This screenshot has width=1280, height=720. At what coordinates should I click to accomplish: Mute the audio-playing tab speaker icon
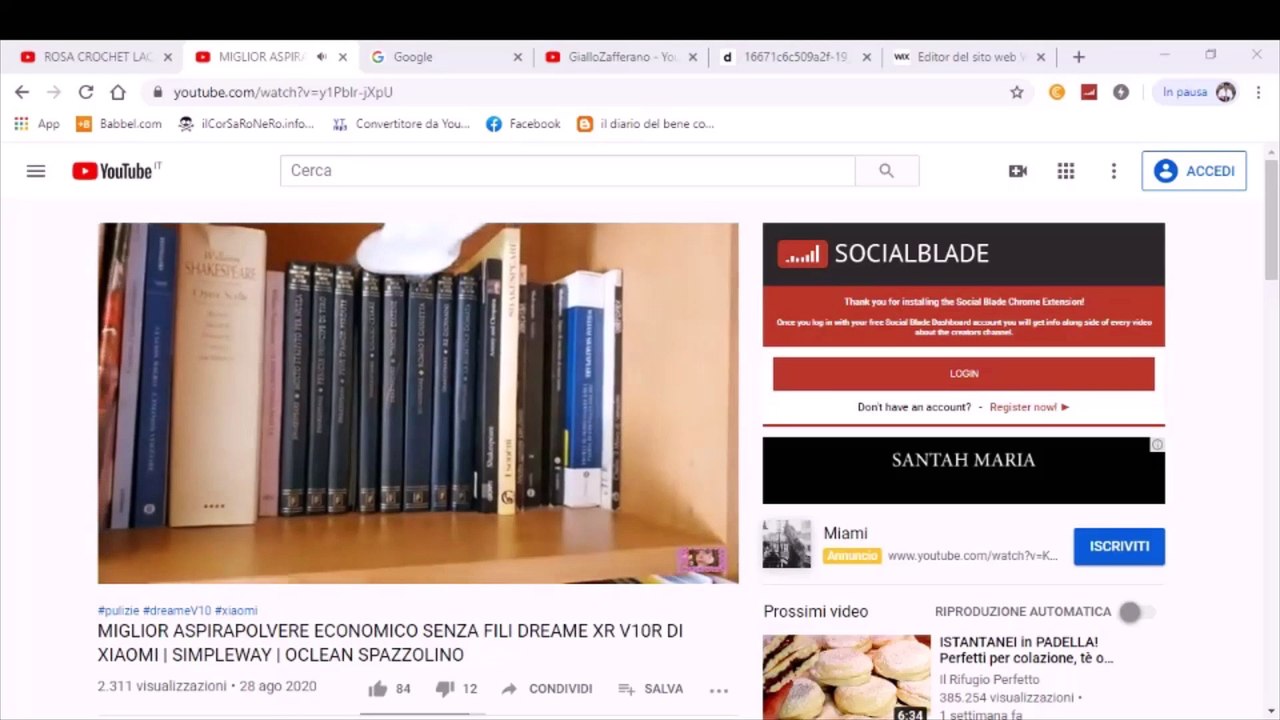click(322, 57)
